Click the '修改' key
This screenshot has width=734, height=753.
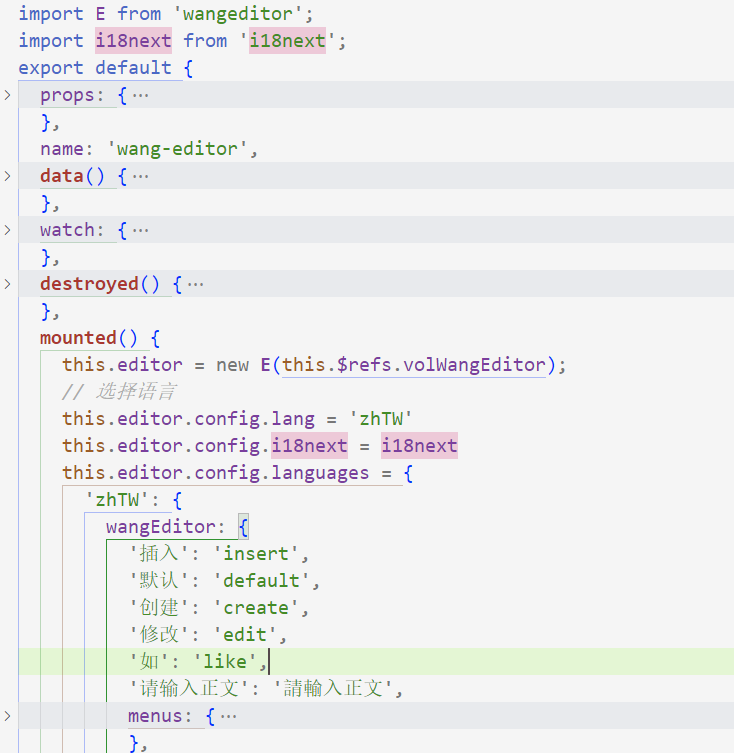coord(159,635)
